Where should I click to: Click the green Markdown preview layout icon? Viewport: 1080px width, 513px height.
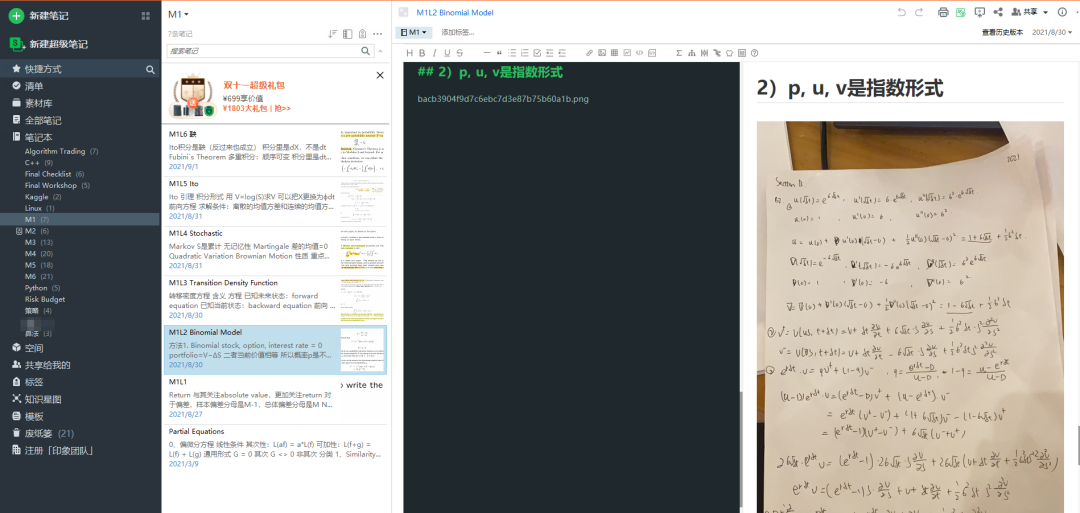click(x=961, y=12)
